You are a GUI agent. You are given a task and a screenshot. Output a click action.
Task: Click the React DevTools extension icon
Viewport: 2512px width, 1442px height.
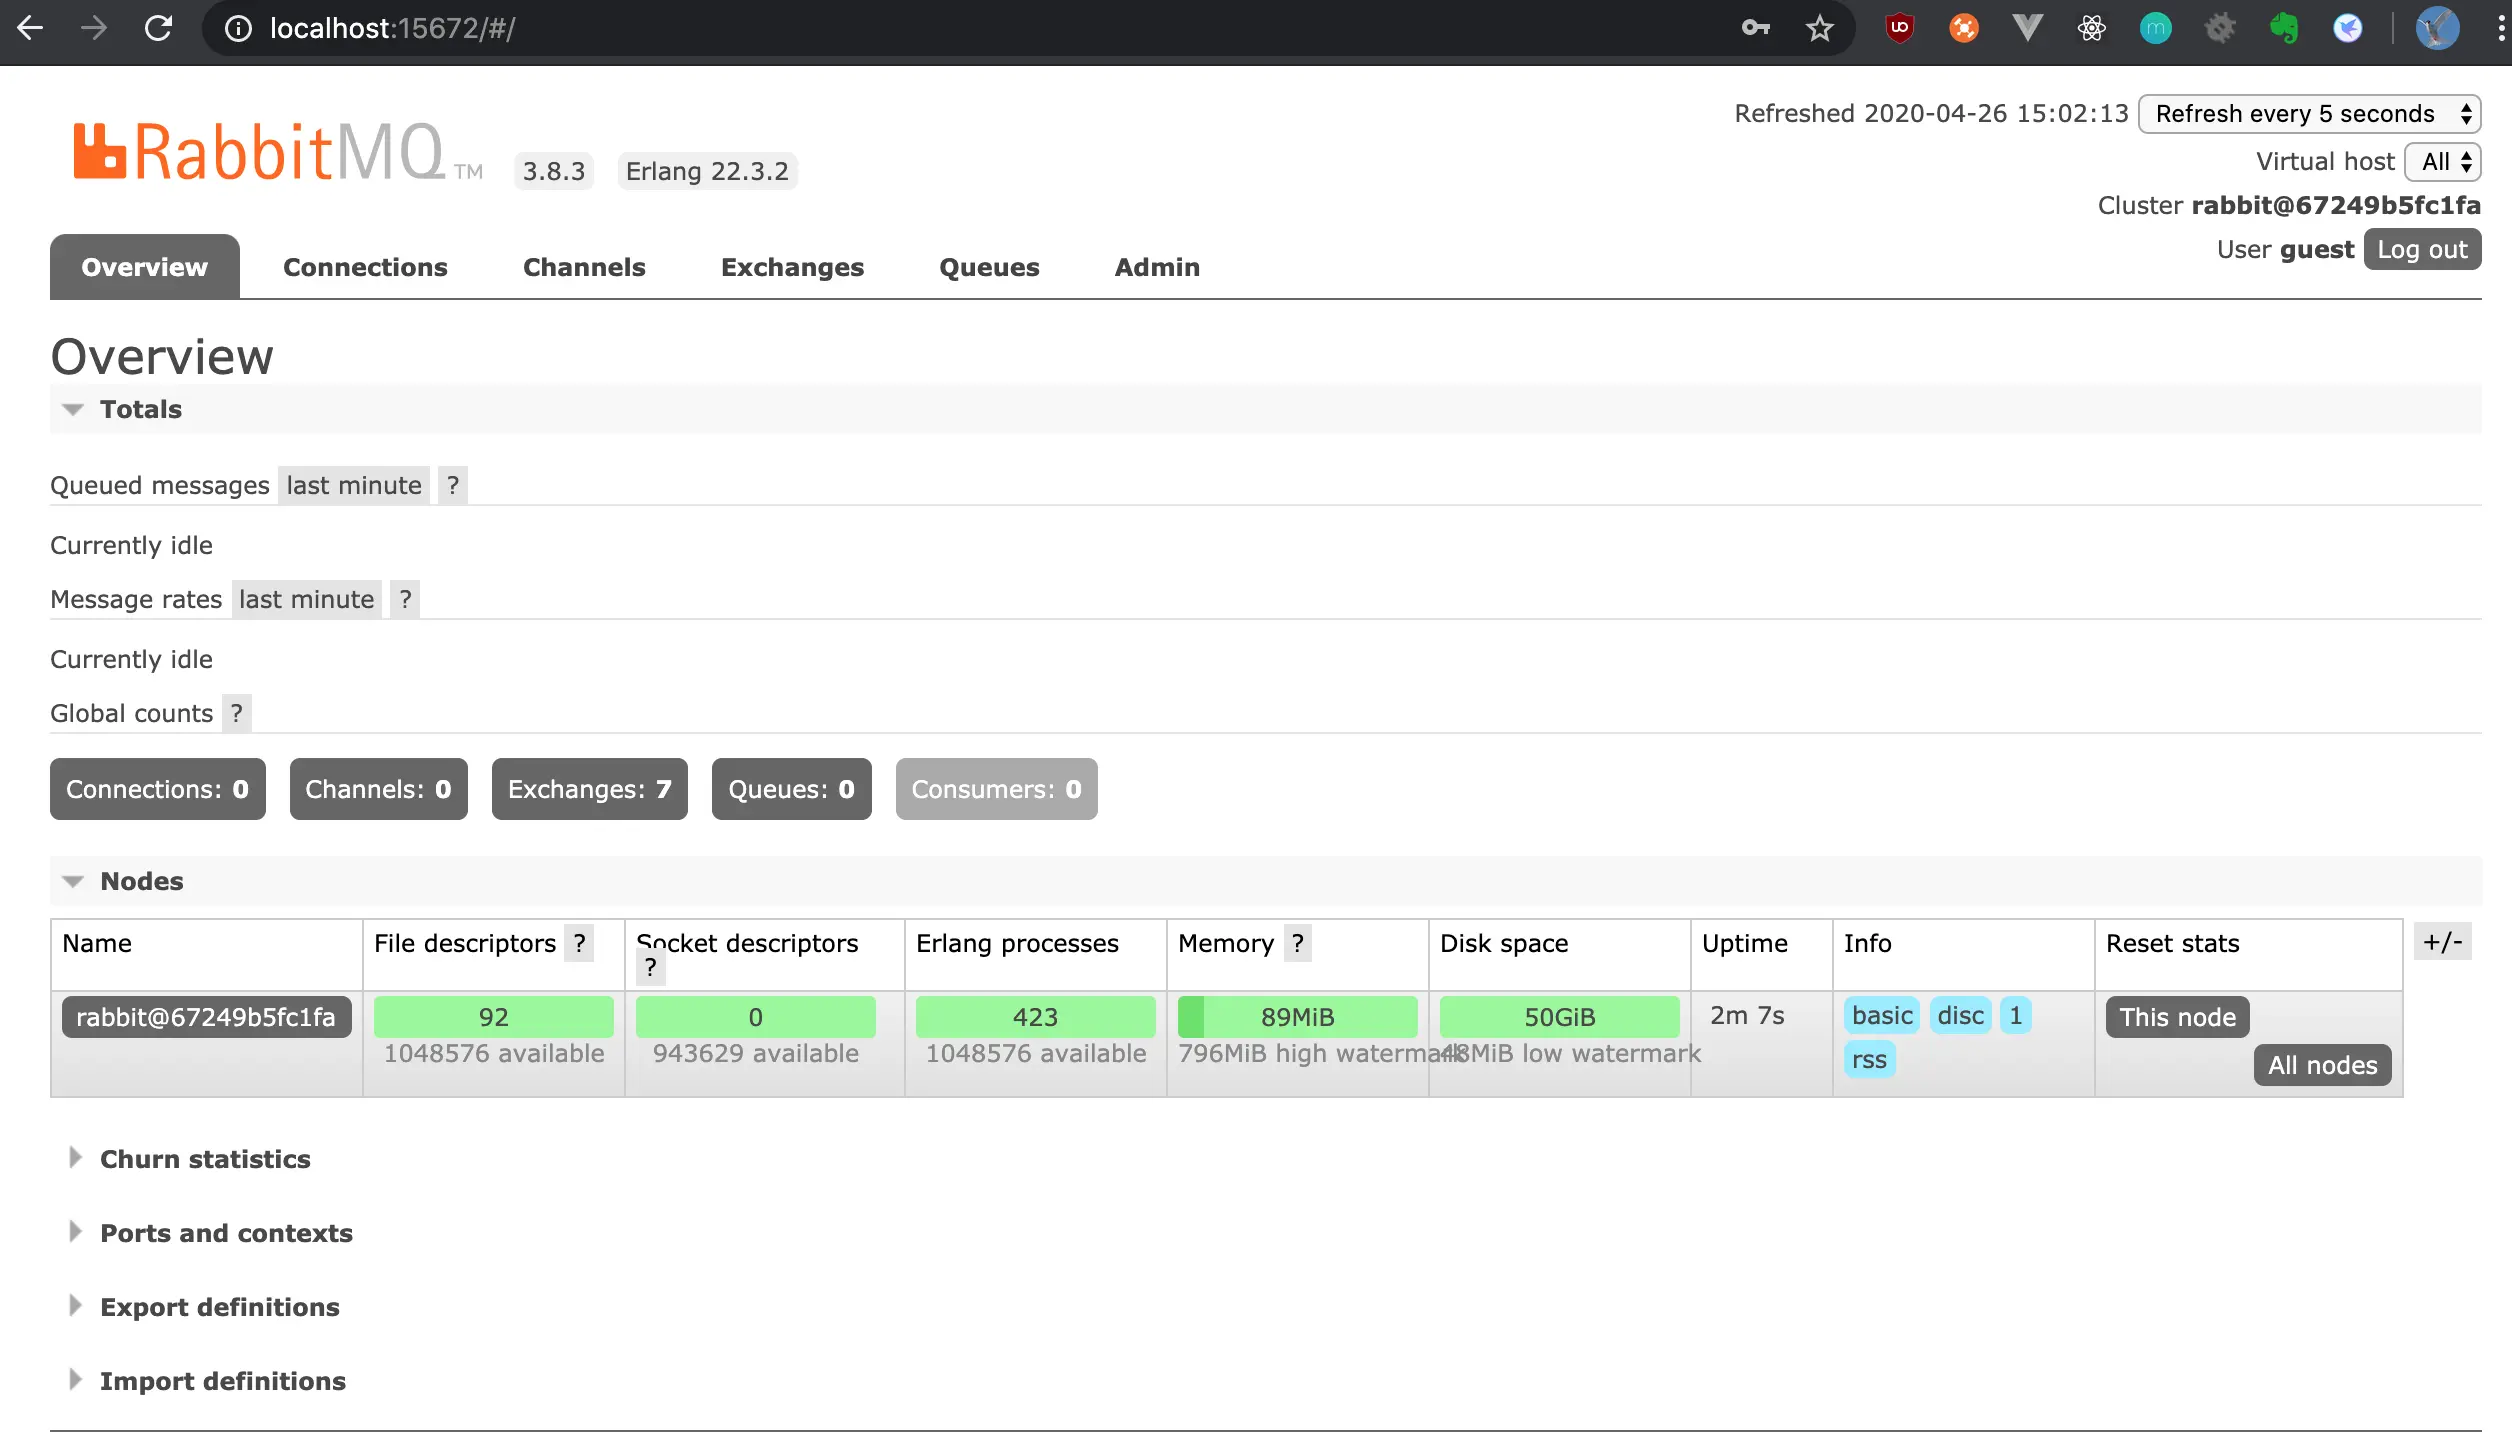point(2091,28)
